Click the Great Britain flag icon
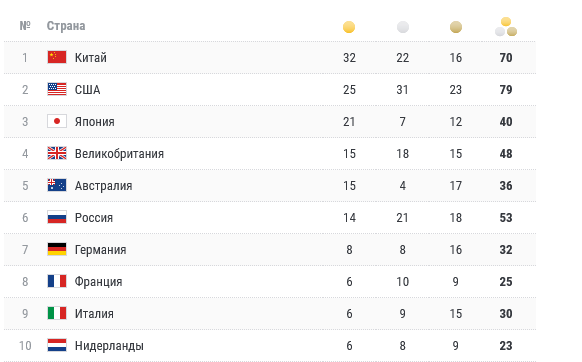582x362 pixels. point(57,153)
